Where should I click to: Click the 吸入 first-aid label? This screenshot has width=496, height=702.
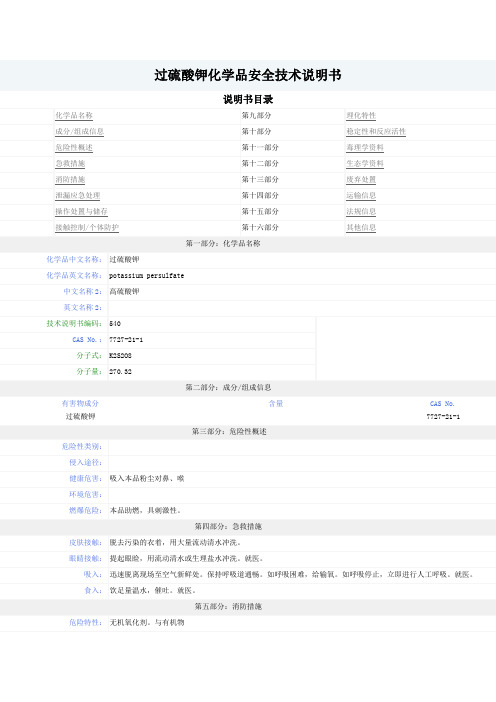93,574
